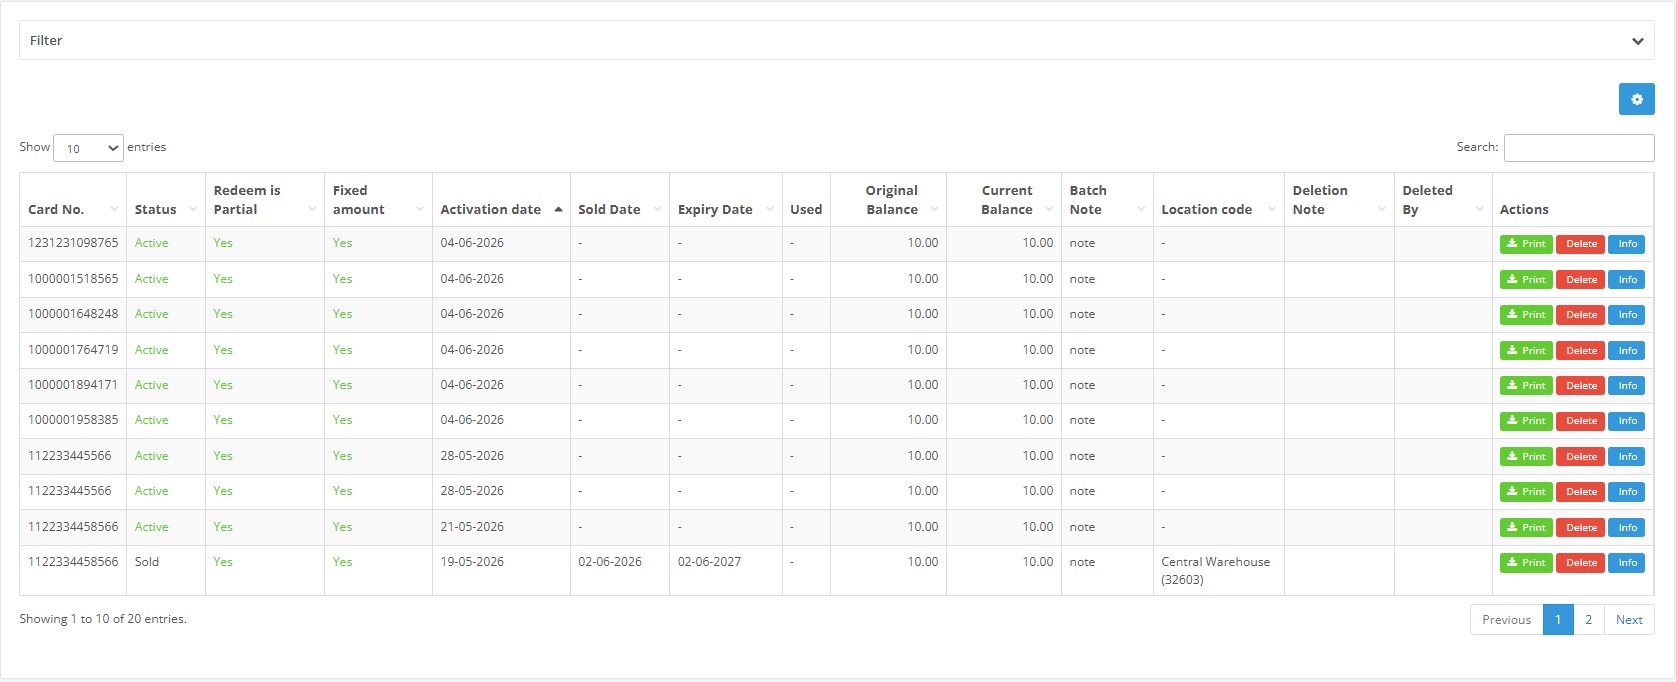The image size is (1676, 682).
Task: Sort by Original Balance column
Action: [x=888, y=200]
